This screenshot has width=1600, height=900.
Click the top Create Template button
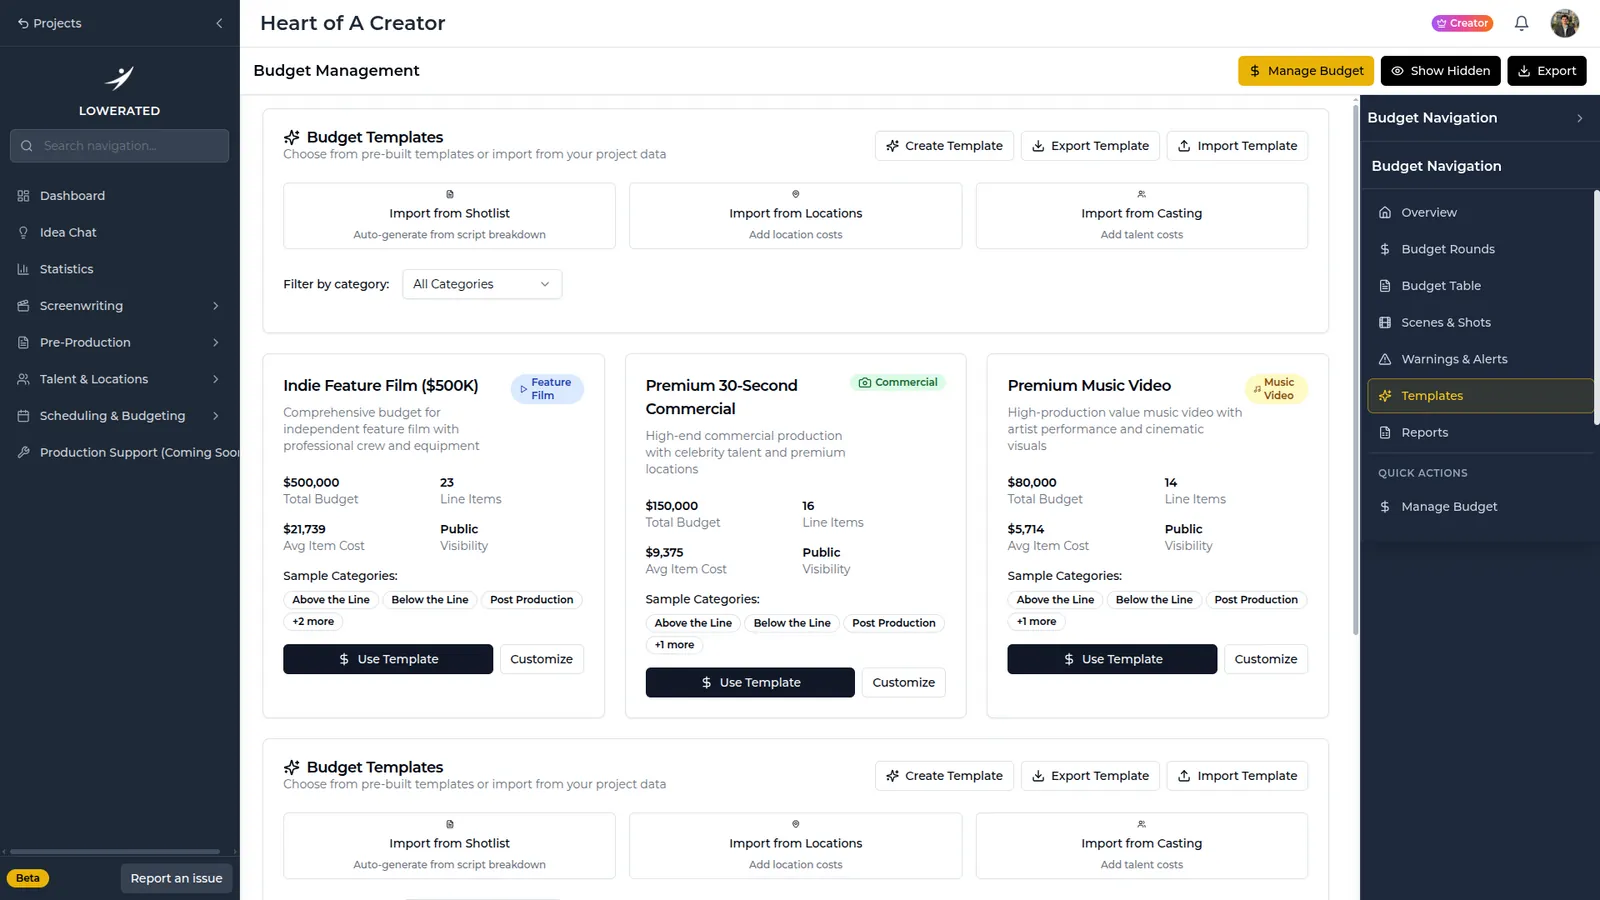pos(944,146)
